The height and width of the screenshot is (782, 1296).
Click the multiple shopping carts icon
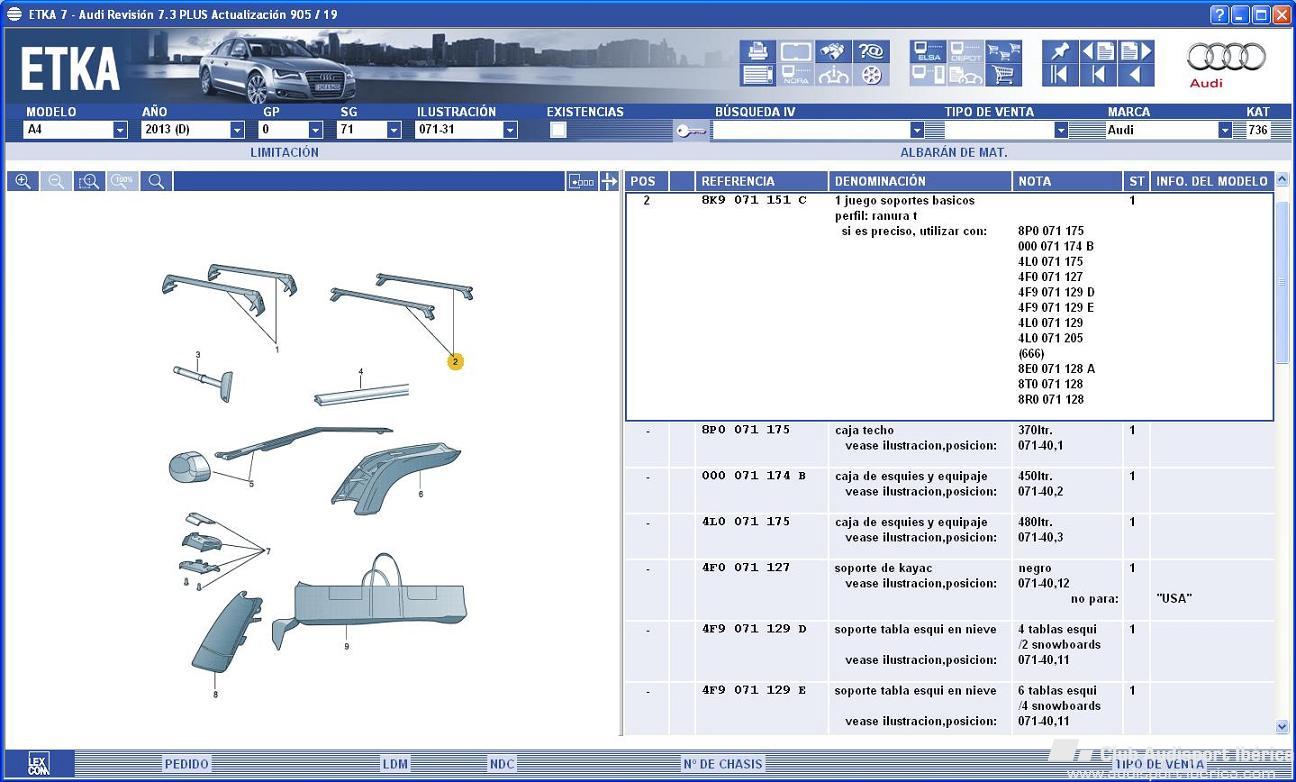(1003, 51)
